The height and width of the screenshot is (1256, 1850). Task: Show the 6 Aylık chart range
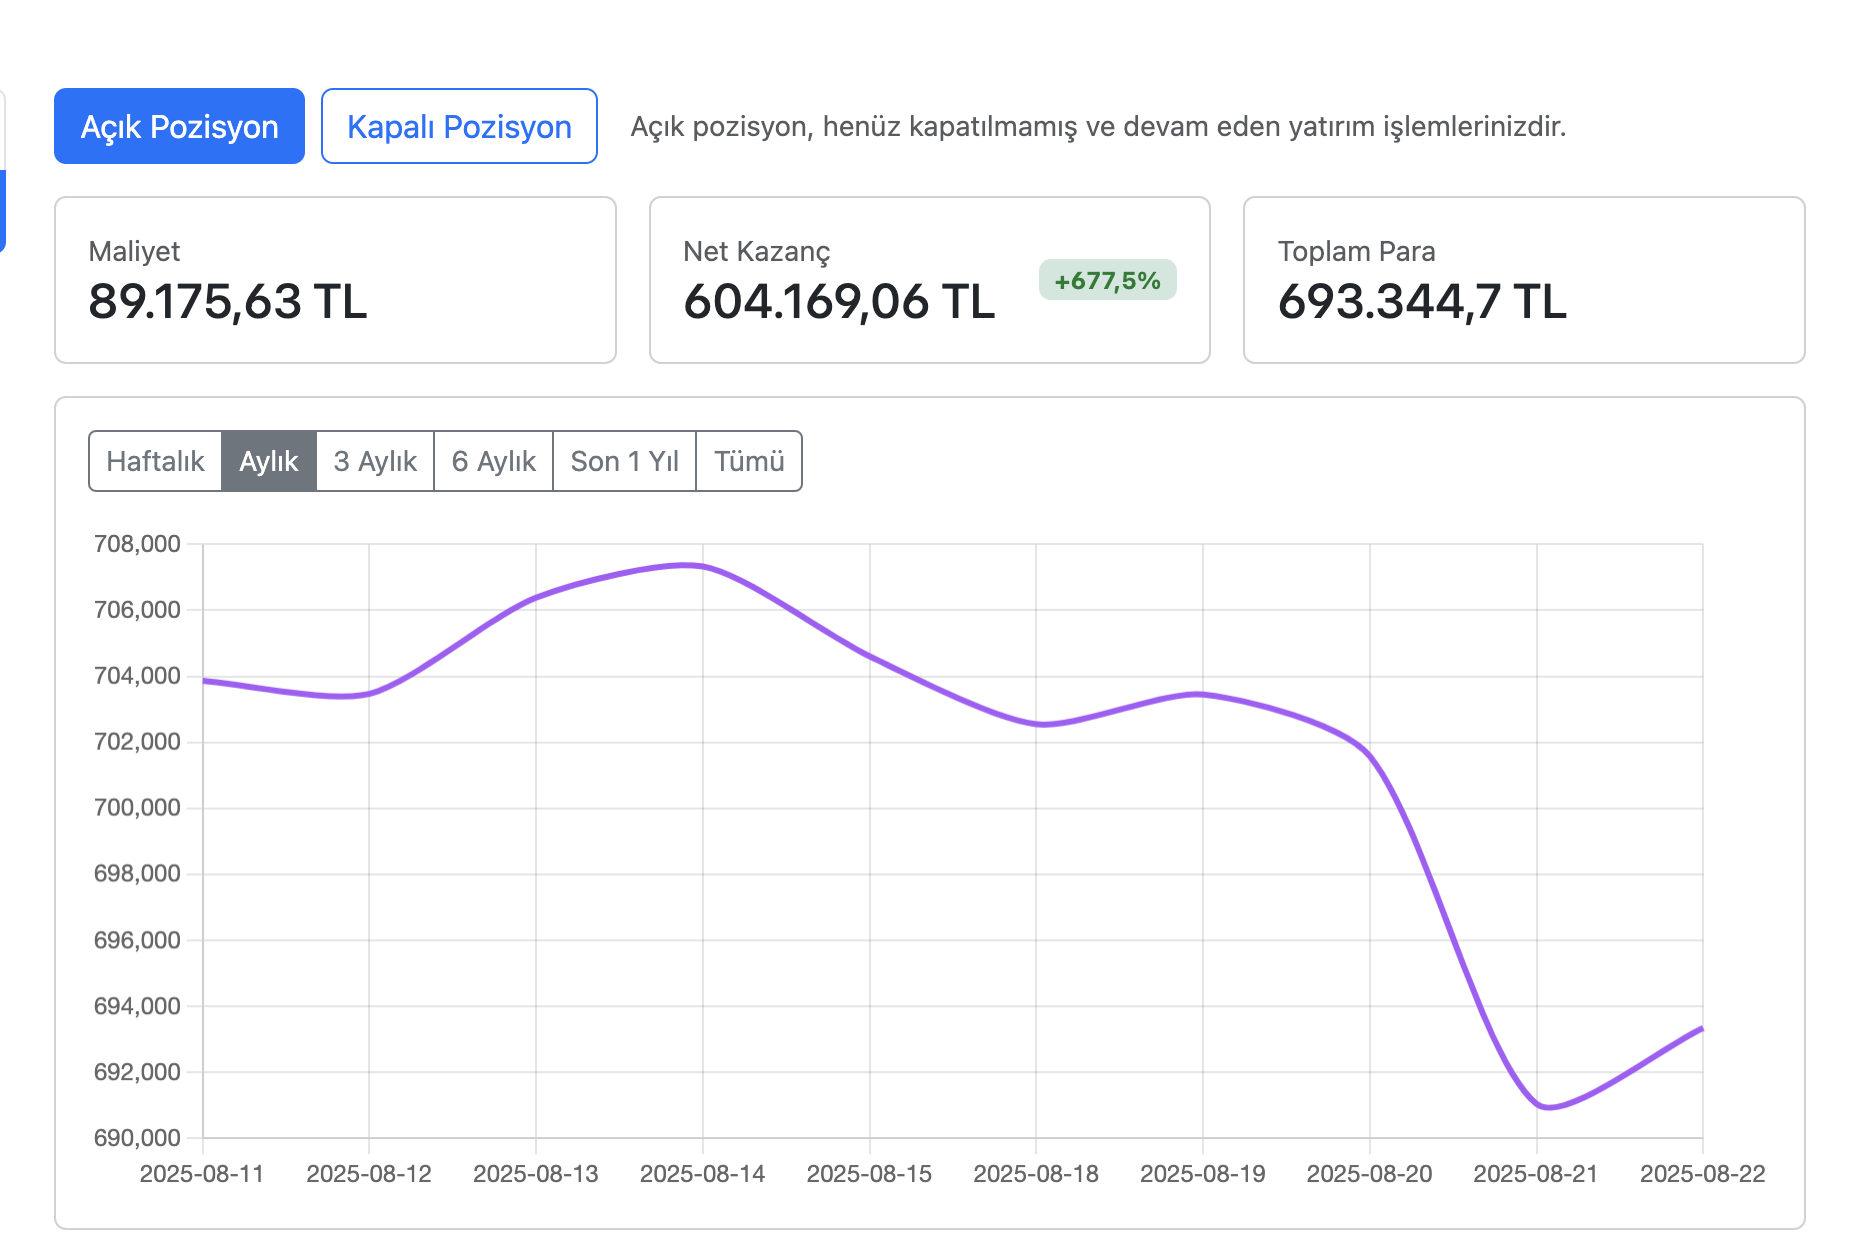click(x=493, y=461)
